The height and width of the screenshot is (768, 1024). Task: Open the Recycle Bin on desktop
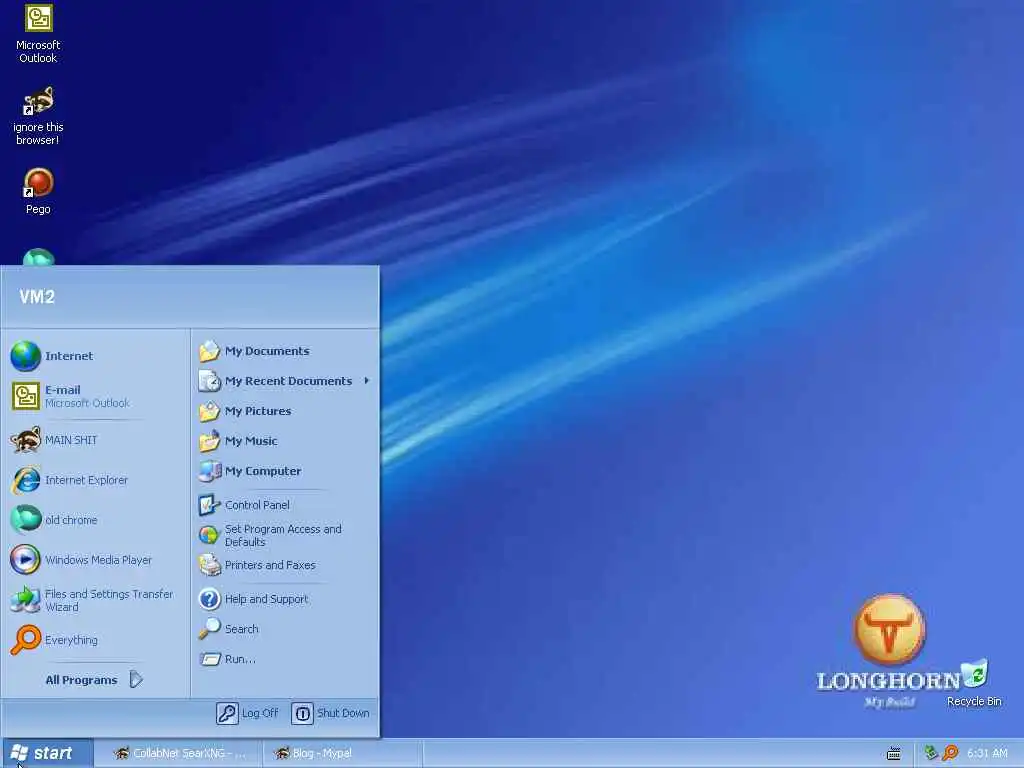[974, 682]
